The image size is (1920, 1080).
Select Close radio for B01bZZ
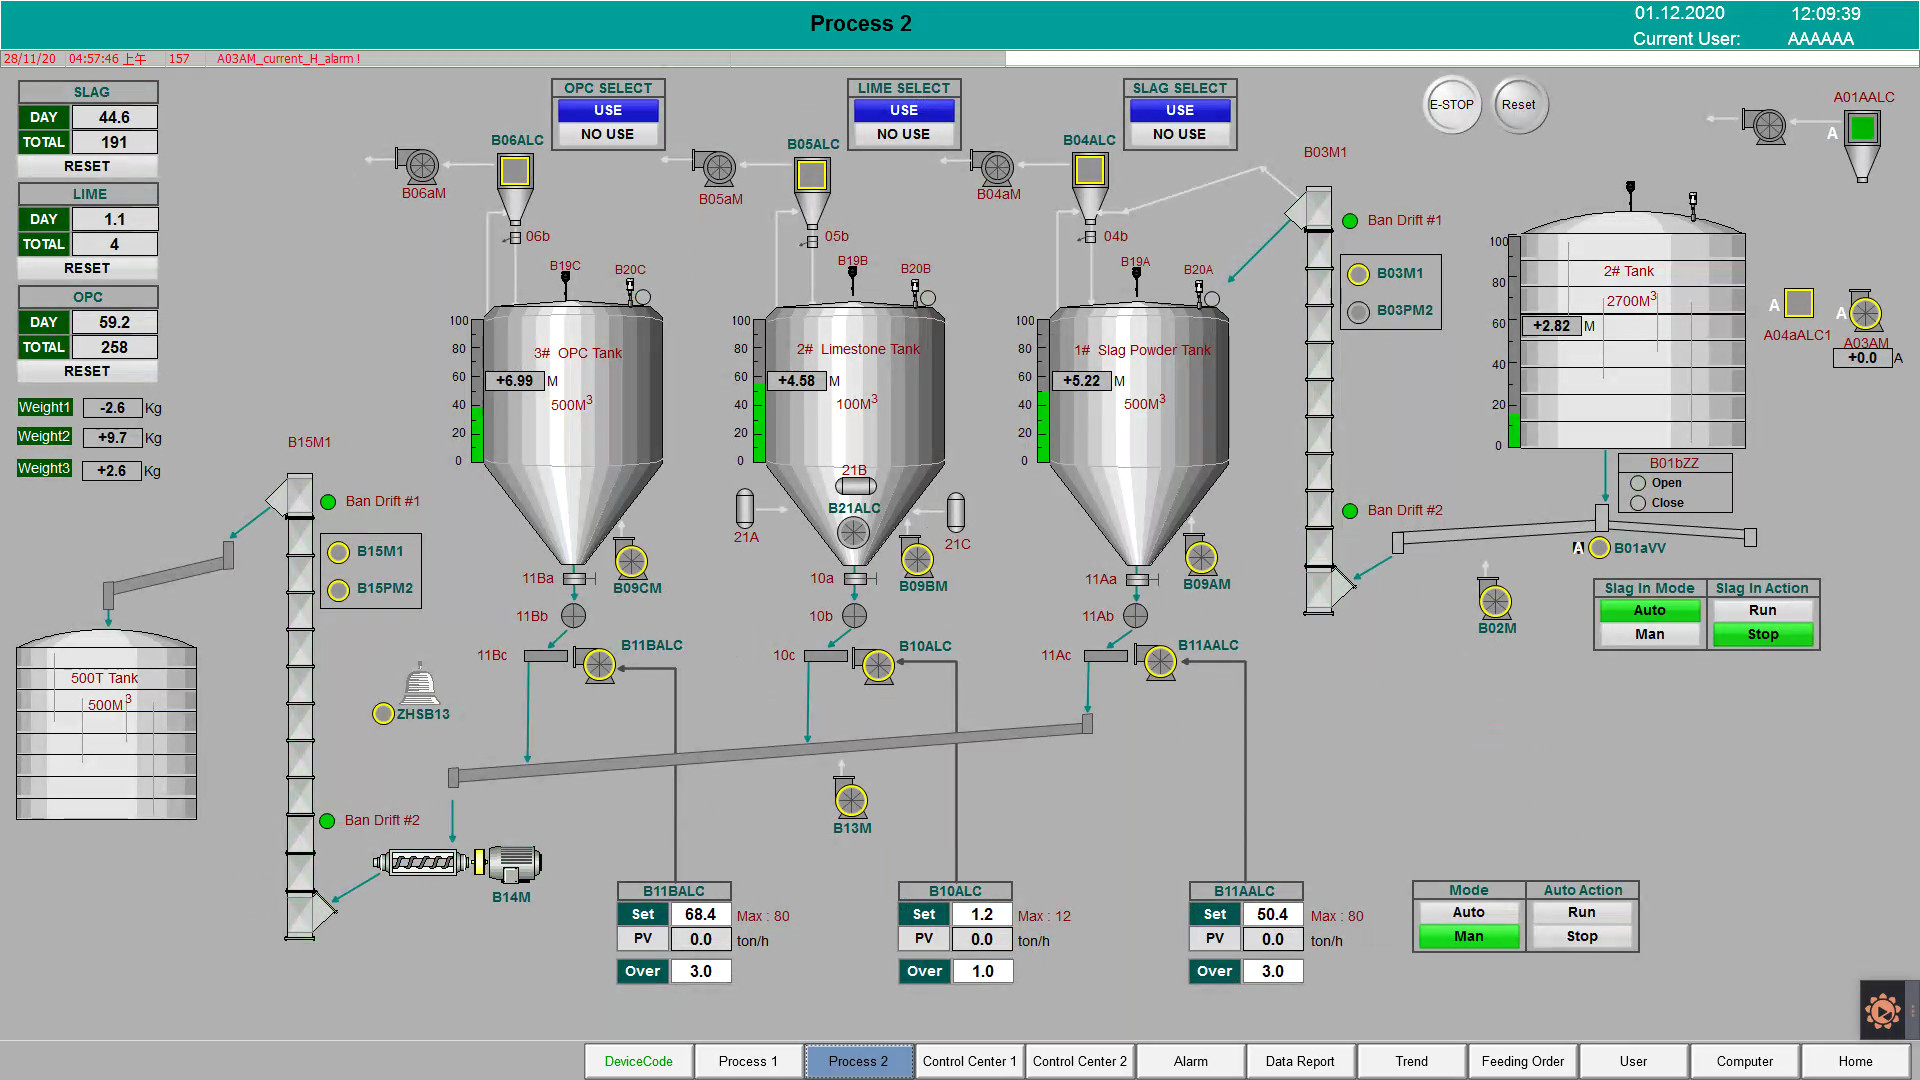tap(1638, 503)
